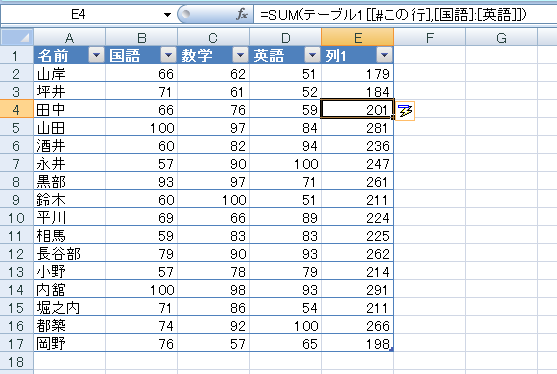Screen dimensions: 557x374
Task: Click total 179 in 山岸 row
Action: click(357, 74)
